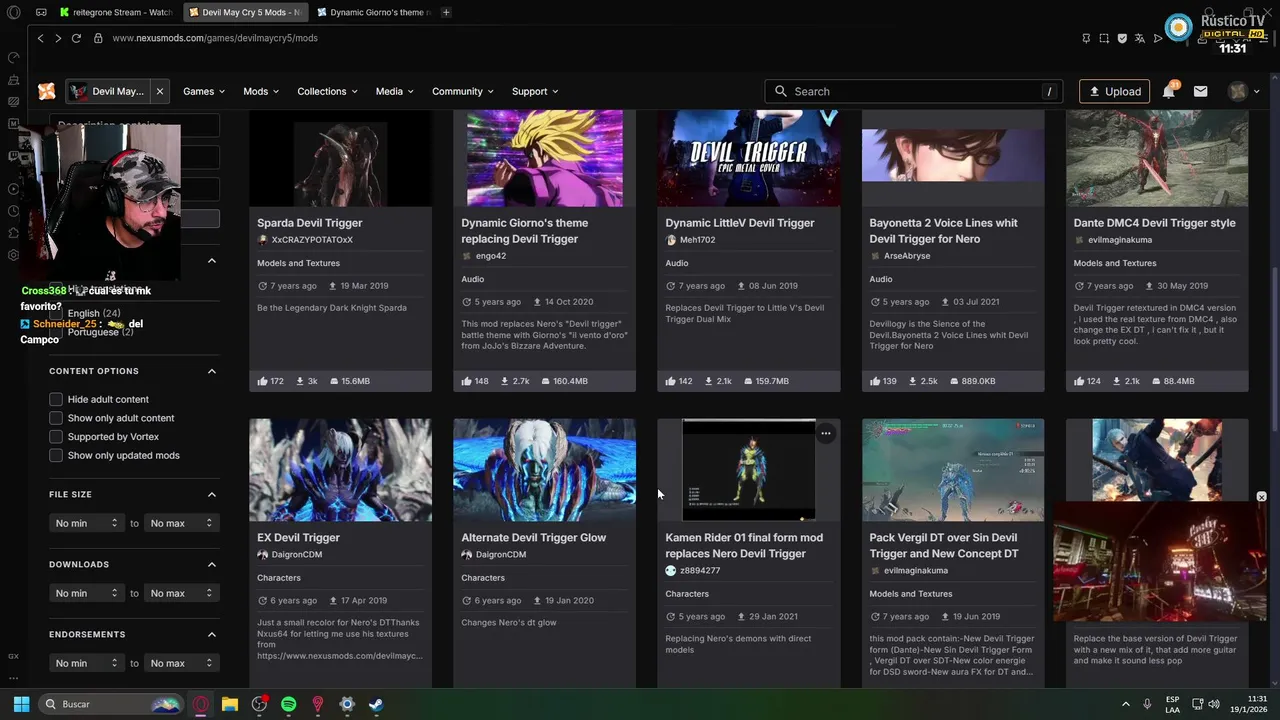Open a new browser tab
The height and width of the screenshot is (720, 1280).
[446, 12]
